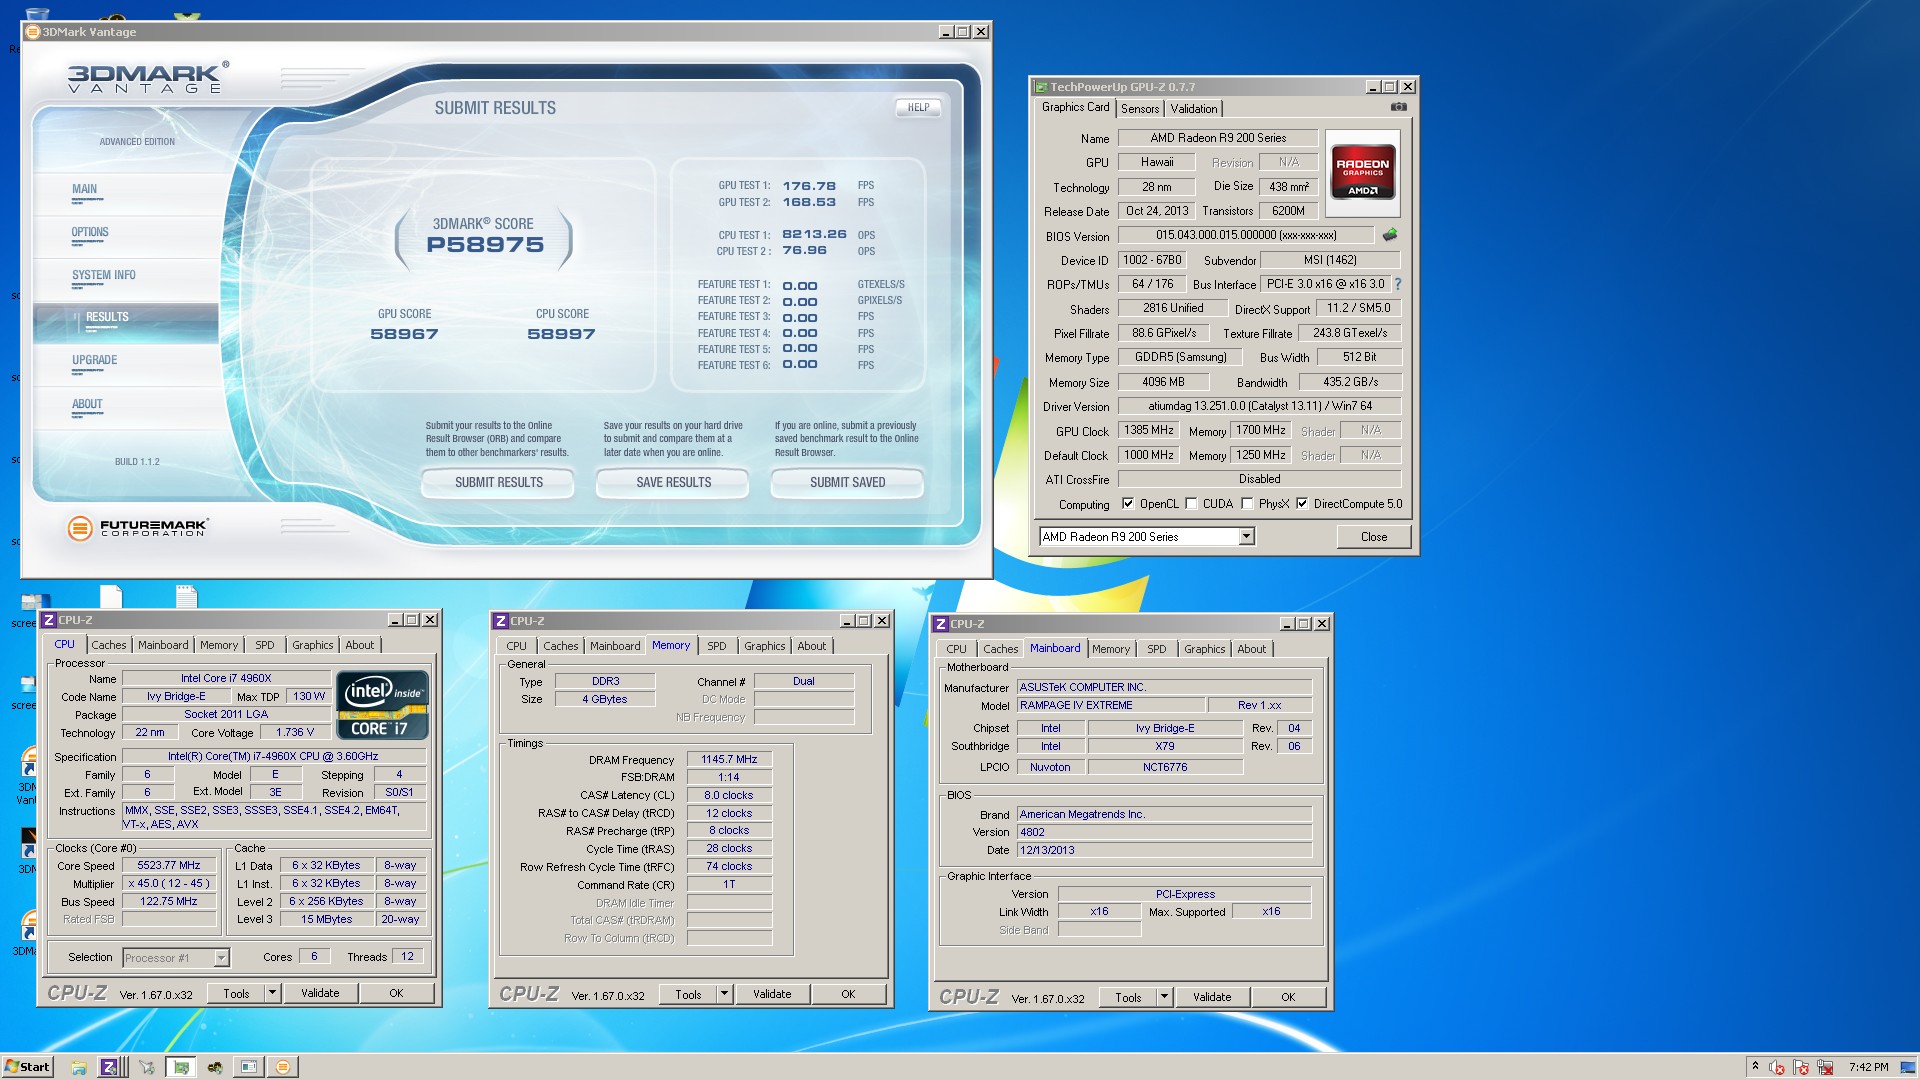Open Windows Explorer from the taskbar
This screenshot has width=1920, height=1080.
click(78, 1067)
